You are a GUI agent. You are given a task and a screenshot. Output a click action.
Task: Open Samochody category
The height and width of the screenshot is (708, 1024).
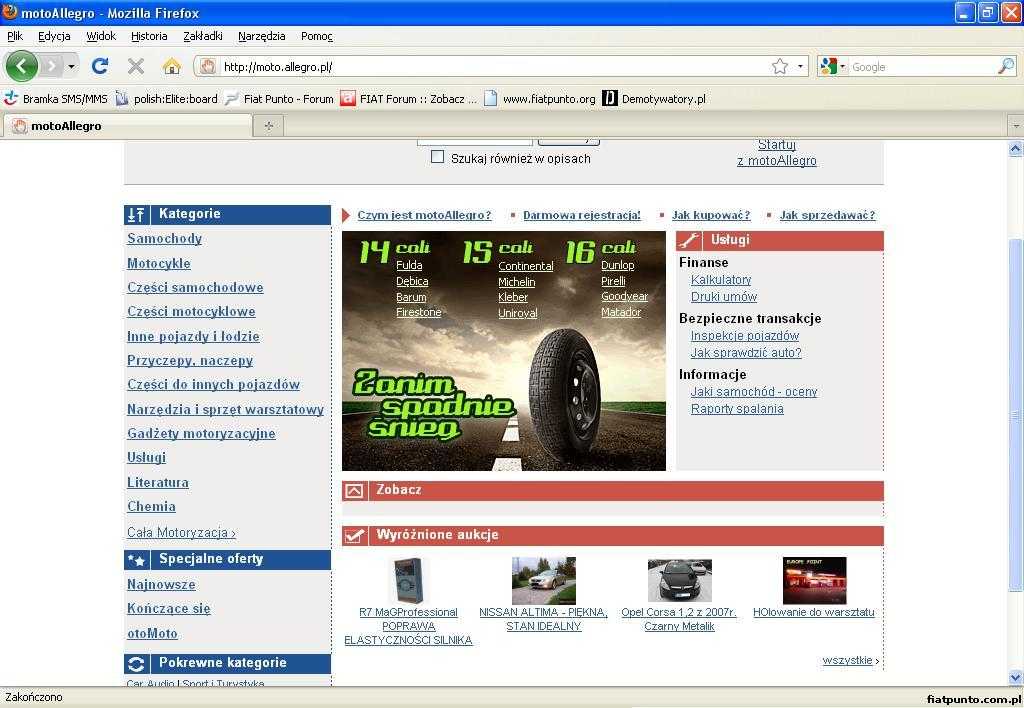164,238
